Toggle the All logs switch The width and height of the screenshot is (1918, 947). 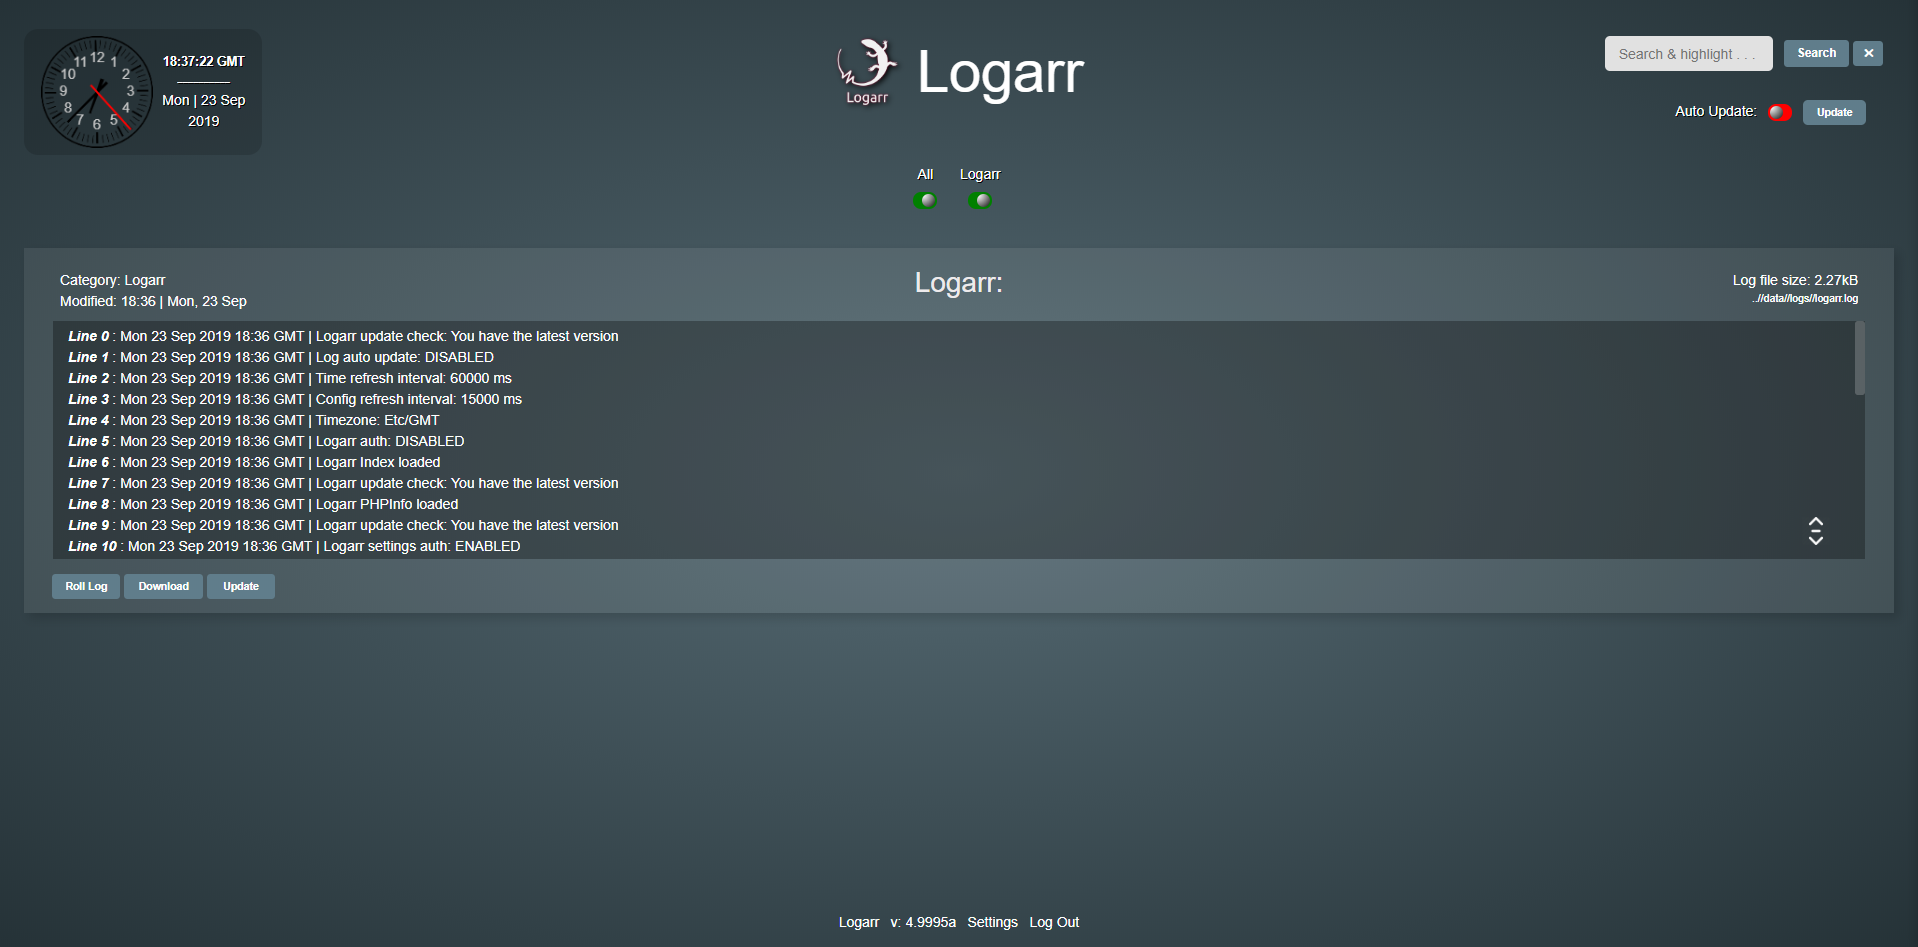(925, 200)
